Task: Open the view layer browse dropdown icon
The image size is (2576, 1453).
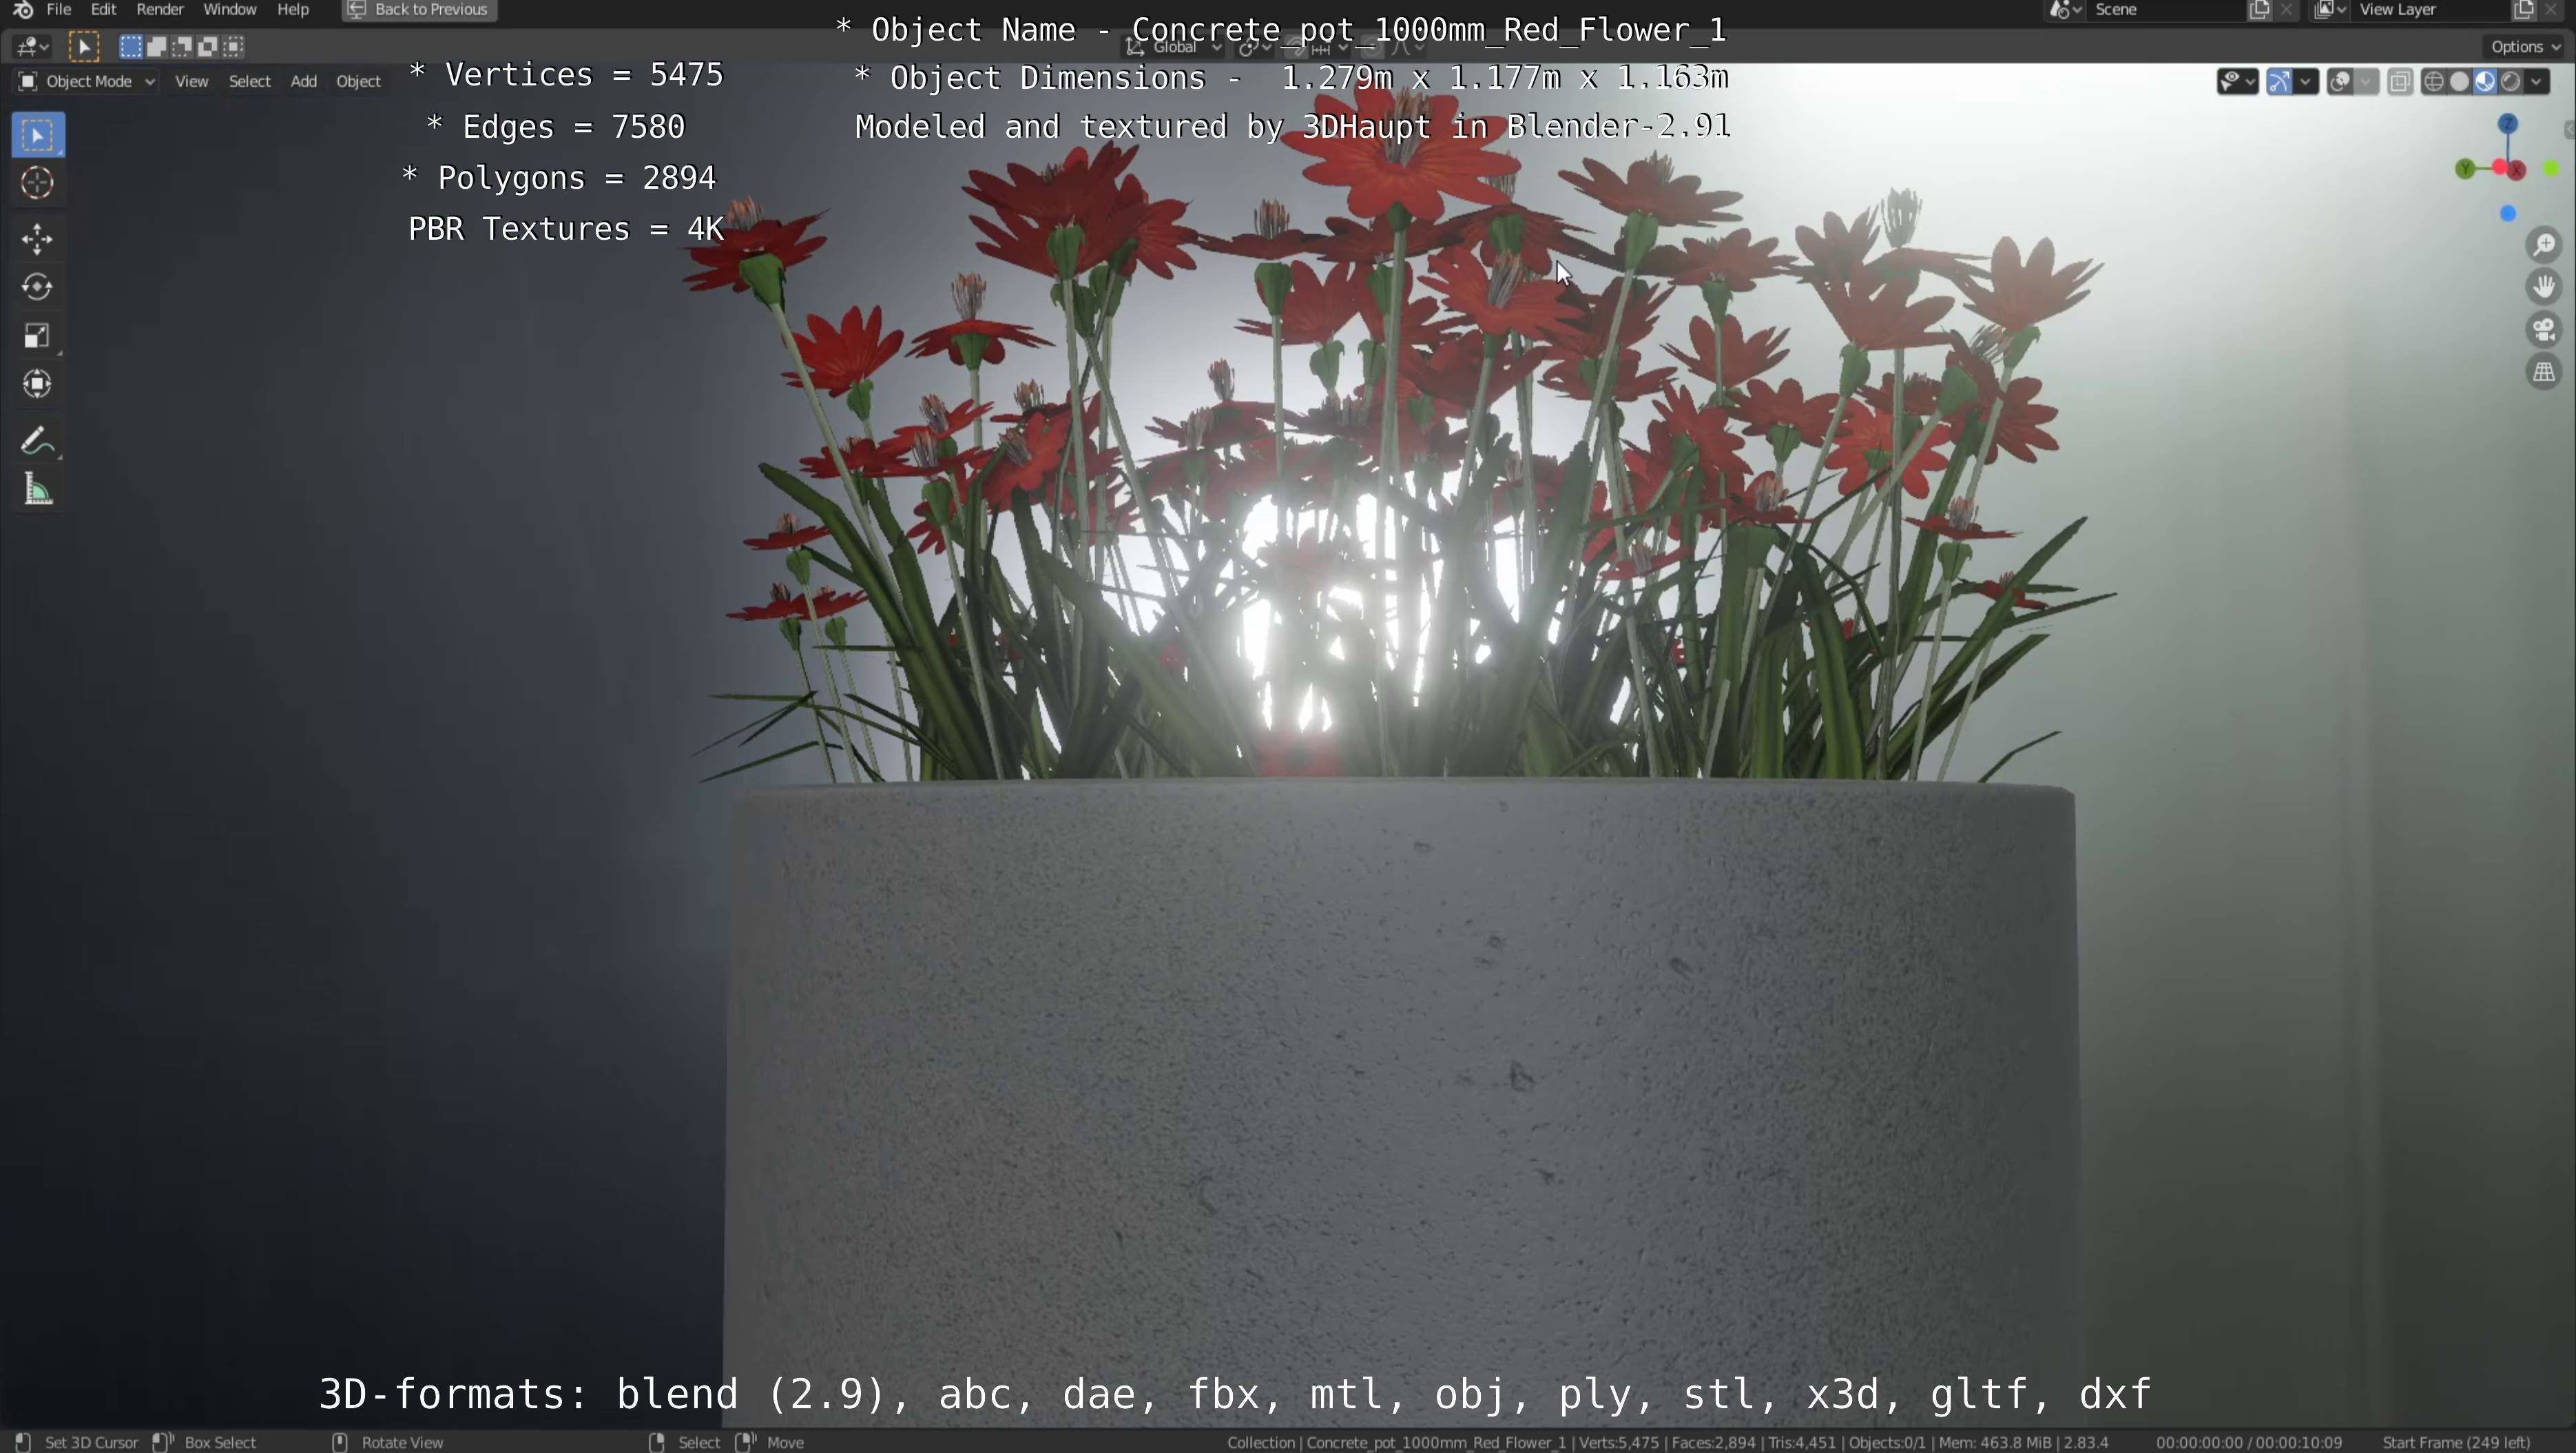Action: click(2330, 10)
